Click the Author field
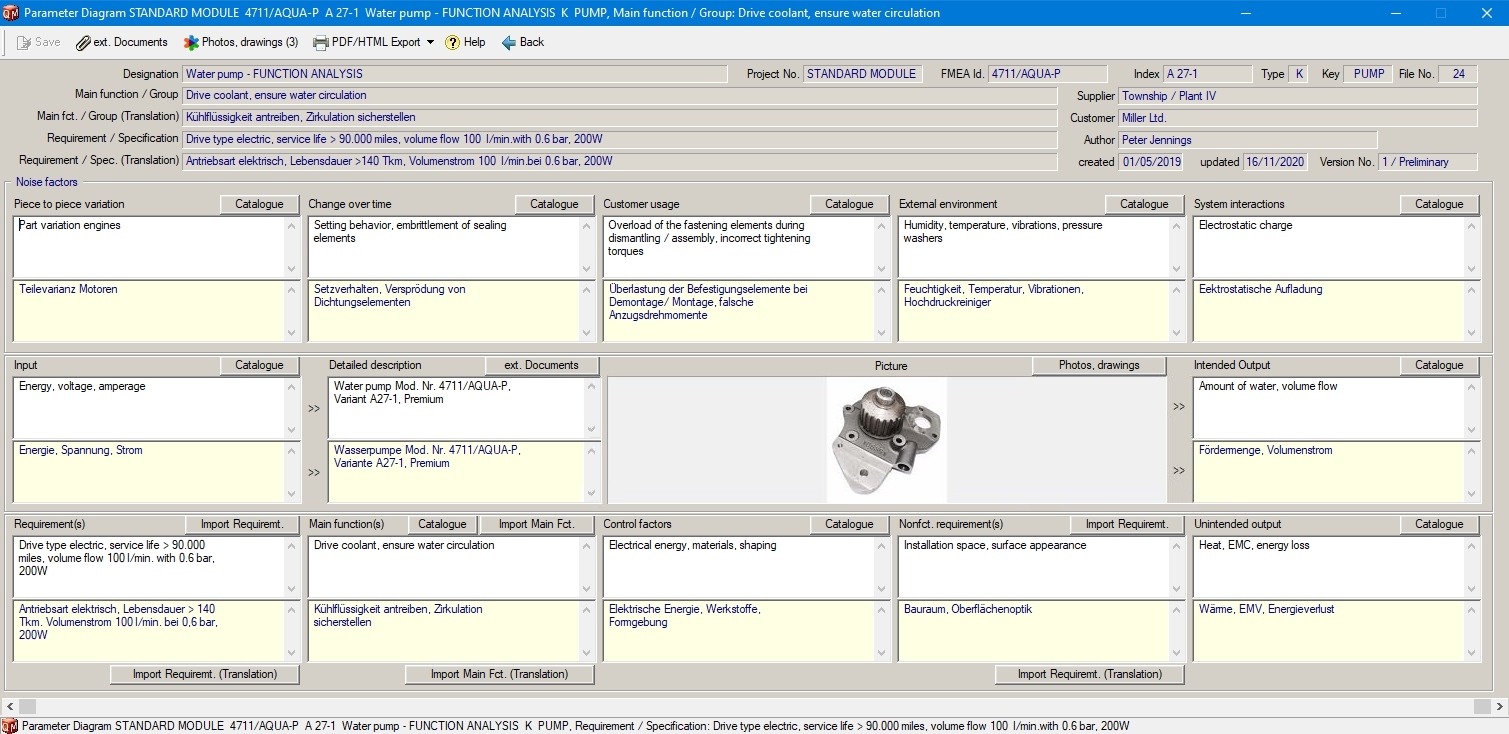This screenshot has height=734, width=1509. pyautogui.click(x=1247, y=140)
